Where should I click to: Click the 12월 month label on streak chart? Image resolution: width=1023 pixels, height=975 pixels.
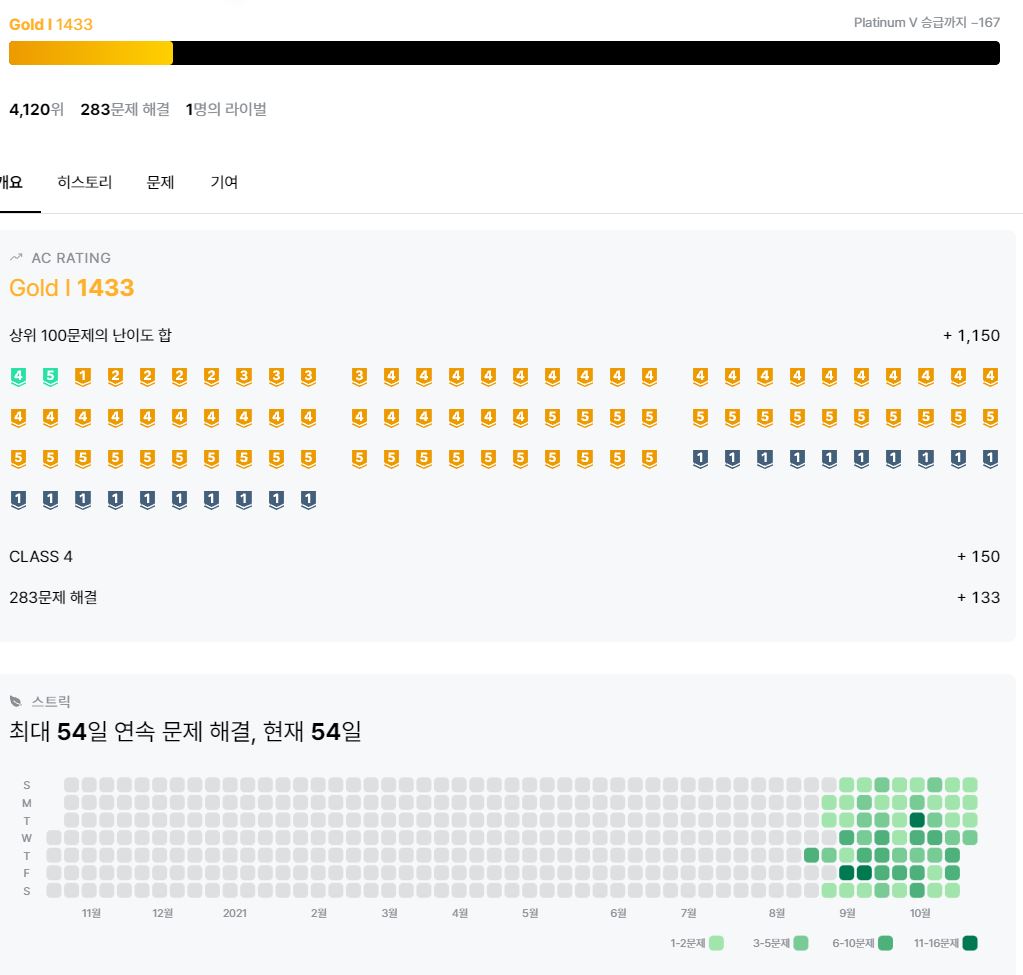click(x=162, y=913)
